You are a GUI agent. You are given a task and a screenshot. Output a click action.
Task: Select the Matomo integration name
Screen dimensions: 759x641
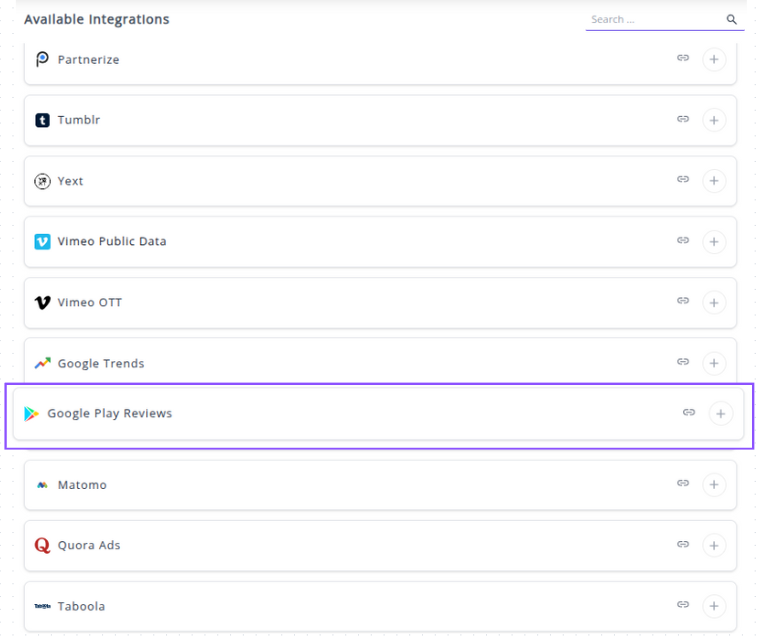tap(82, 485)
